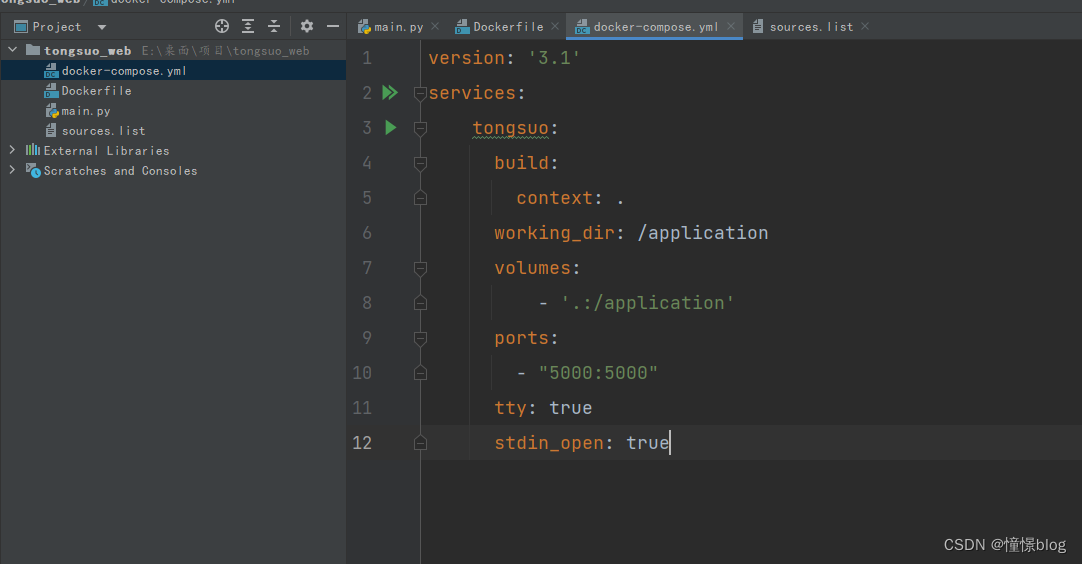Click the run tongsuo service arrow on line 3
Screen dimensions: 1082x564
coord(391,128)
